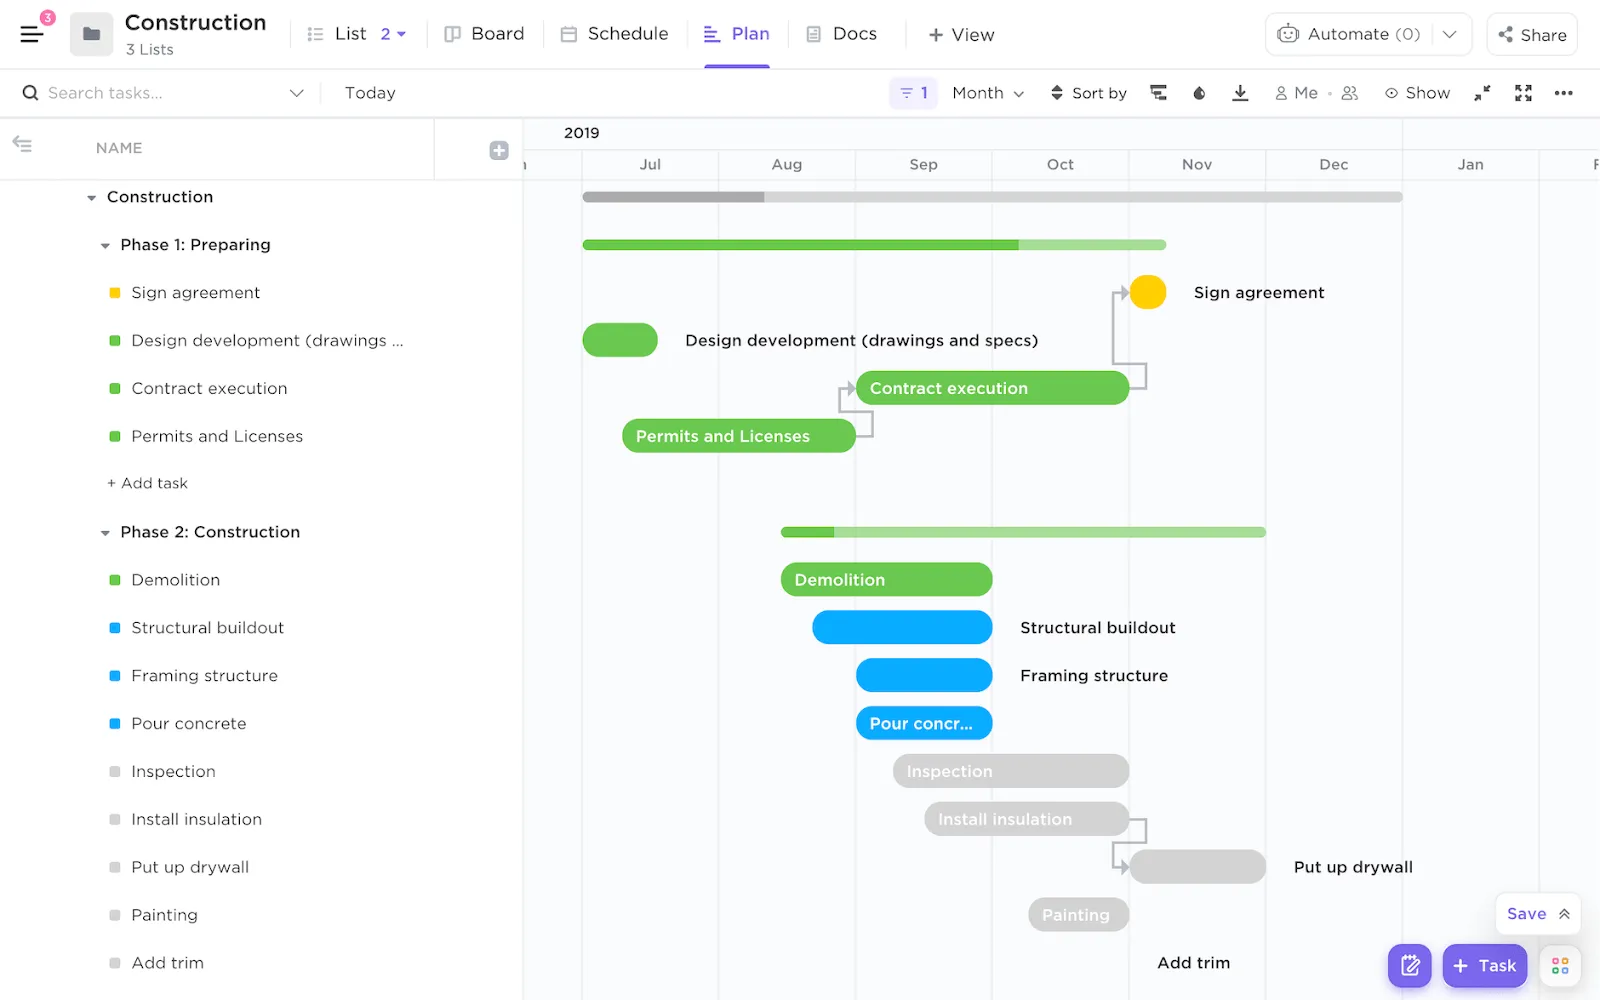Open the Automate dropdown arrow
Viewport: 1600px width, 1000px height.
pos(1449,34)
